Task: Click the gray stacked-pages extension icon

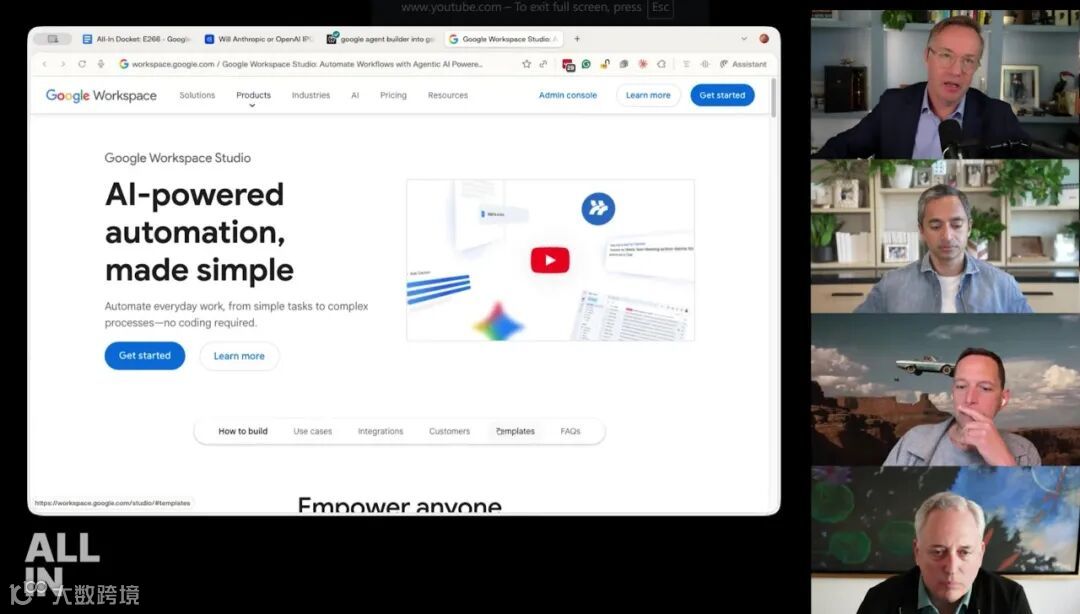Action: coord(623,64)
